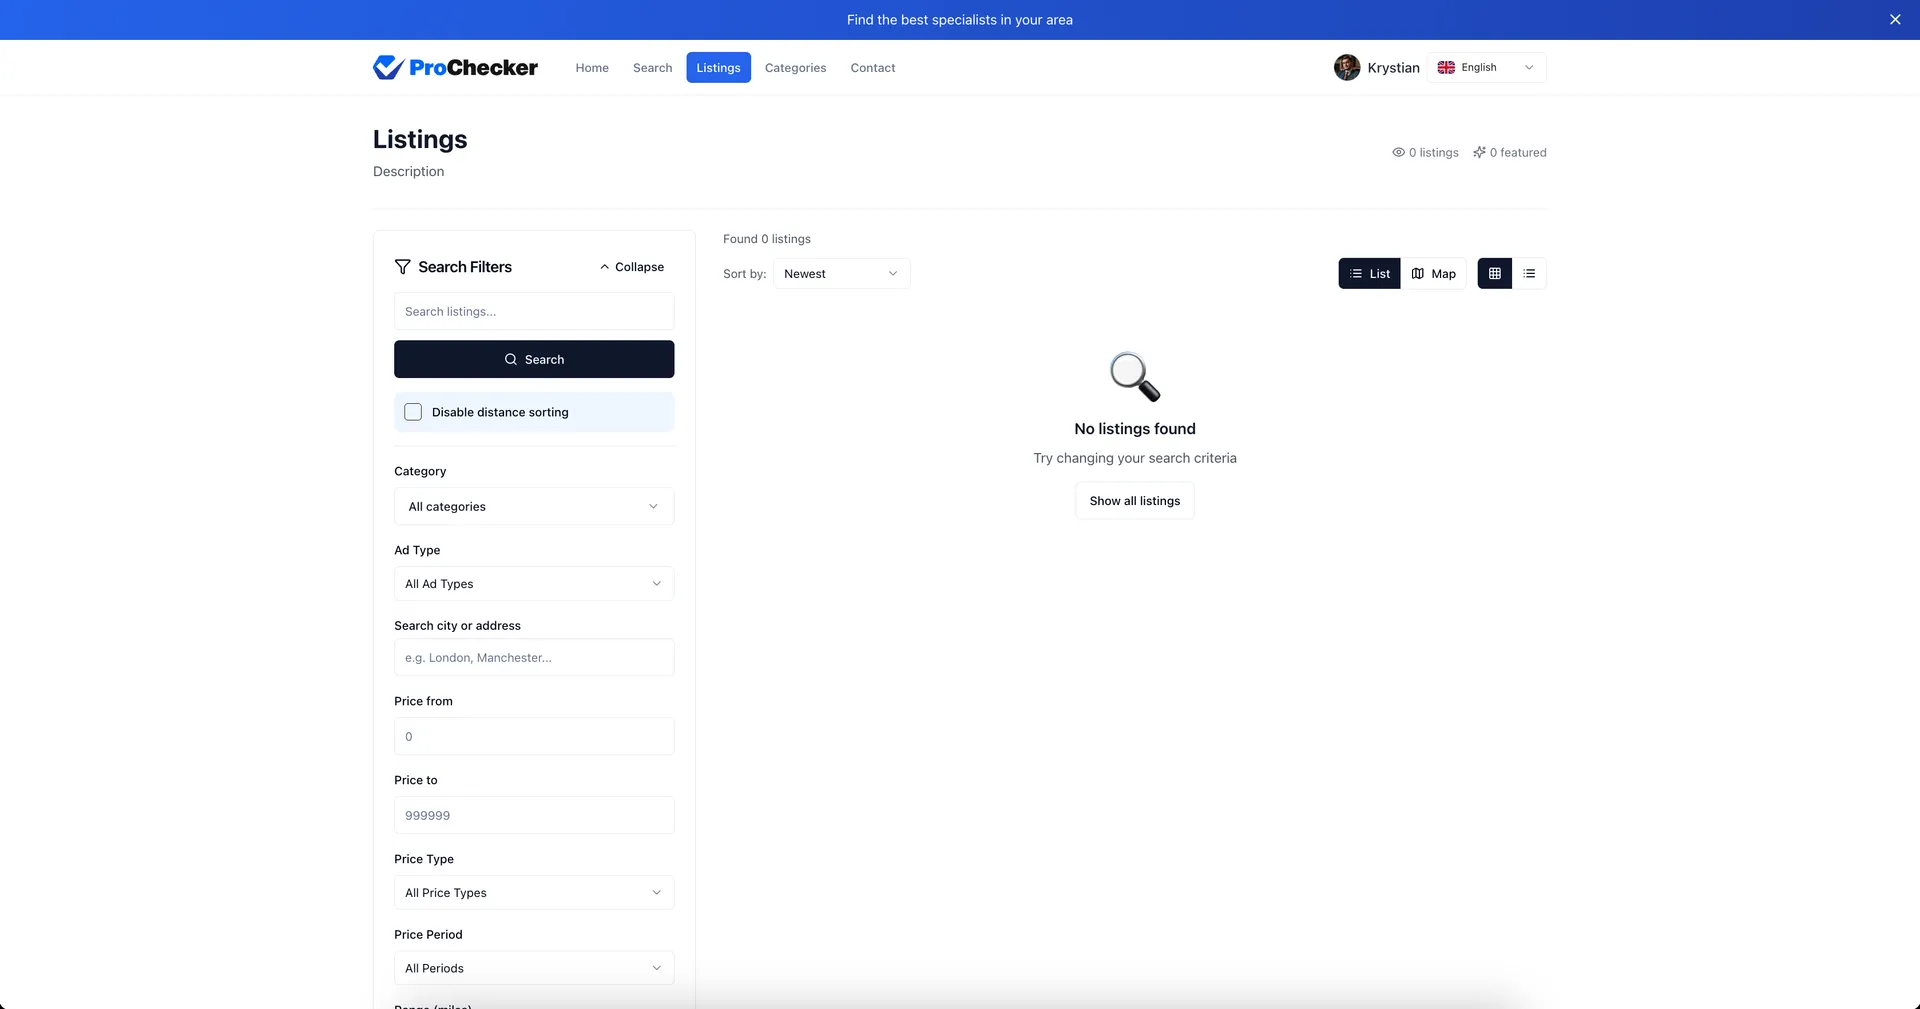
Task: Open the All categories dropdown
Action: (x=533, y=507)
